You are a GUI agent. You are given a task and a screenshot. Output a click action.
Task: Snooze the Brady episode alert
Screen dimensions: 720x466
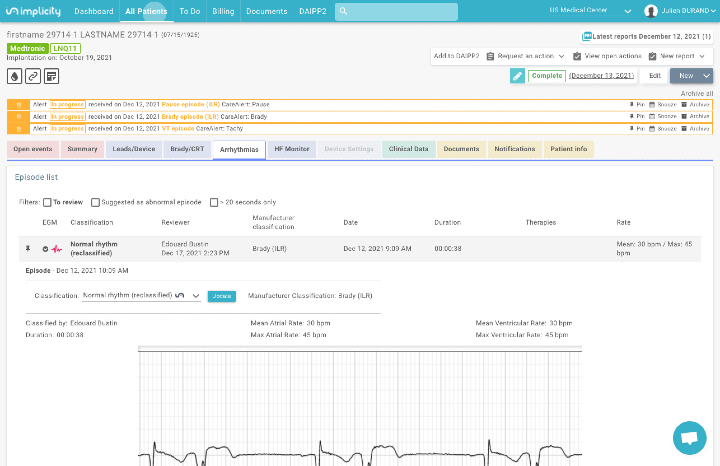coord(661,116)
